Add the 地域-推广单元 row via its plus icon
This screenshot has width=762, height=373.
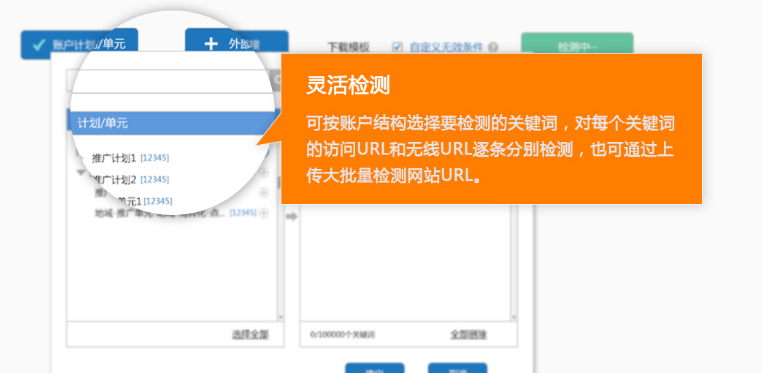pyautogui.click(x=264, y=213)
